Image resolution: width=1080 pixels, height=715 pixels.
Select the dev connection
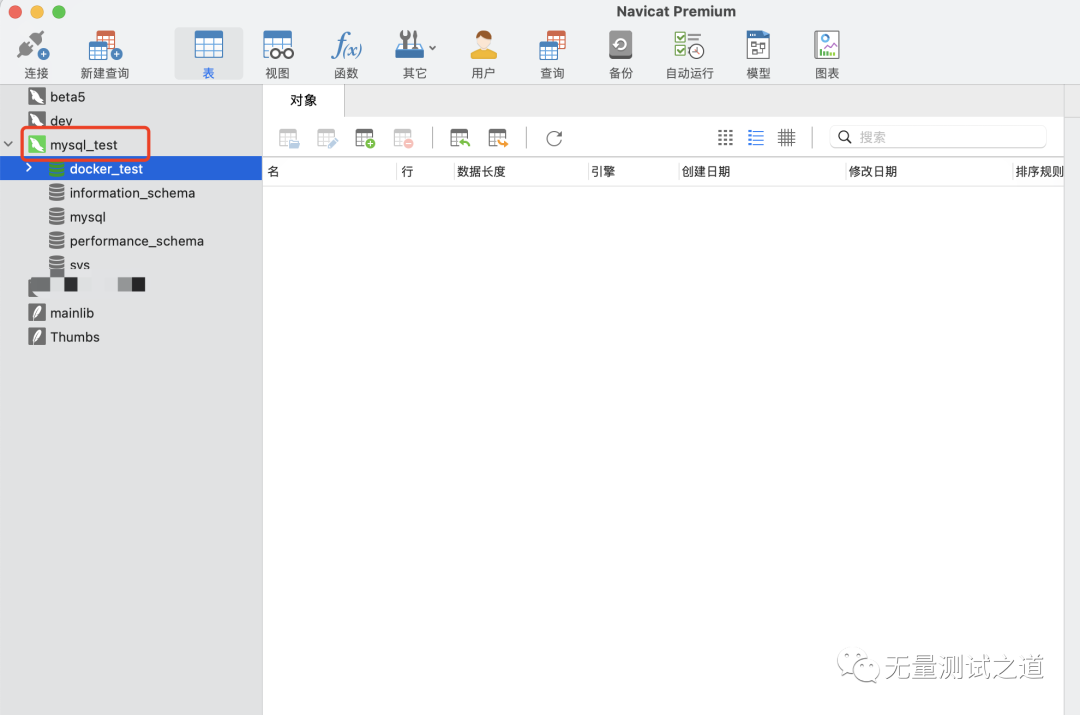(131, 119)
